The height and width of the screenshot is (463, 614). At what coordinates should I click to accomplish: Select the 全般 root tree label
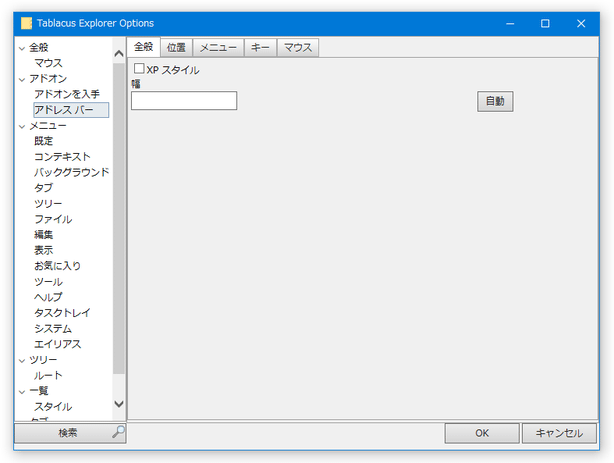pyautogui.click(x=39, y=48)
